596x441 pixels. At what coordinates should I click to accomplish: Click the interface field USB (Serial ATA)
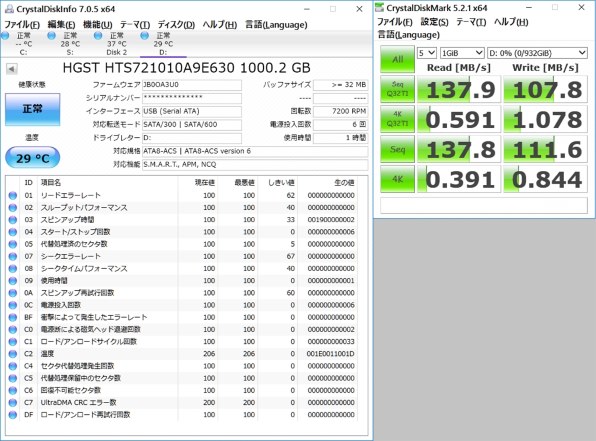pos(192,111)
